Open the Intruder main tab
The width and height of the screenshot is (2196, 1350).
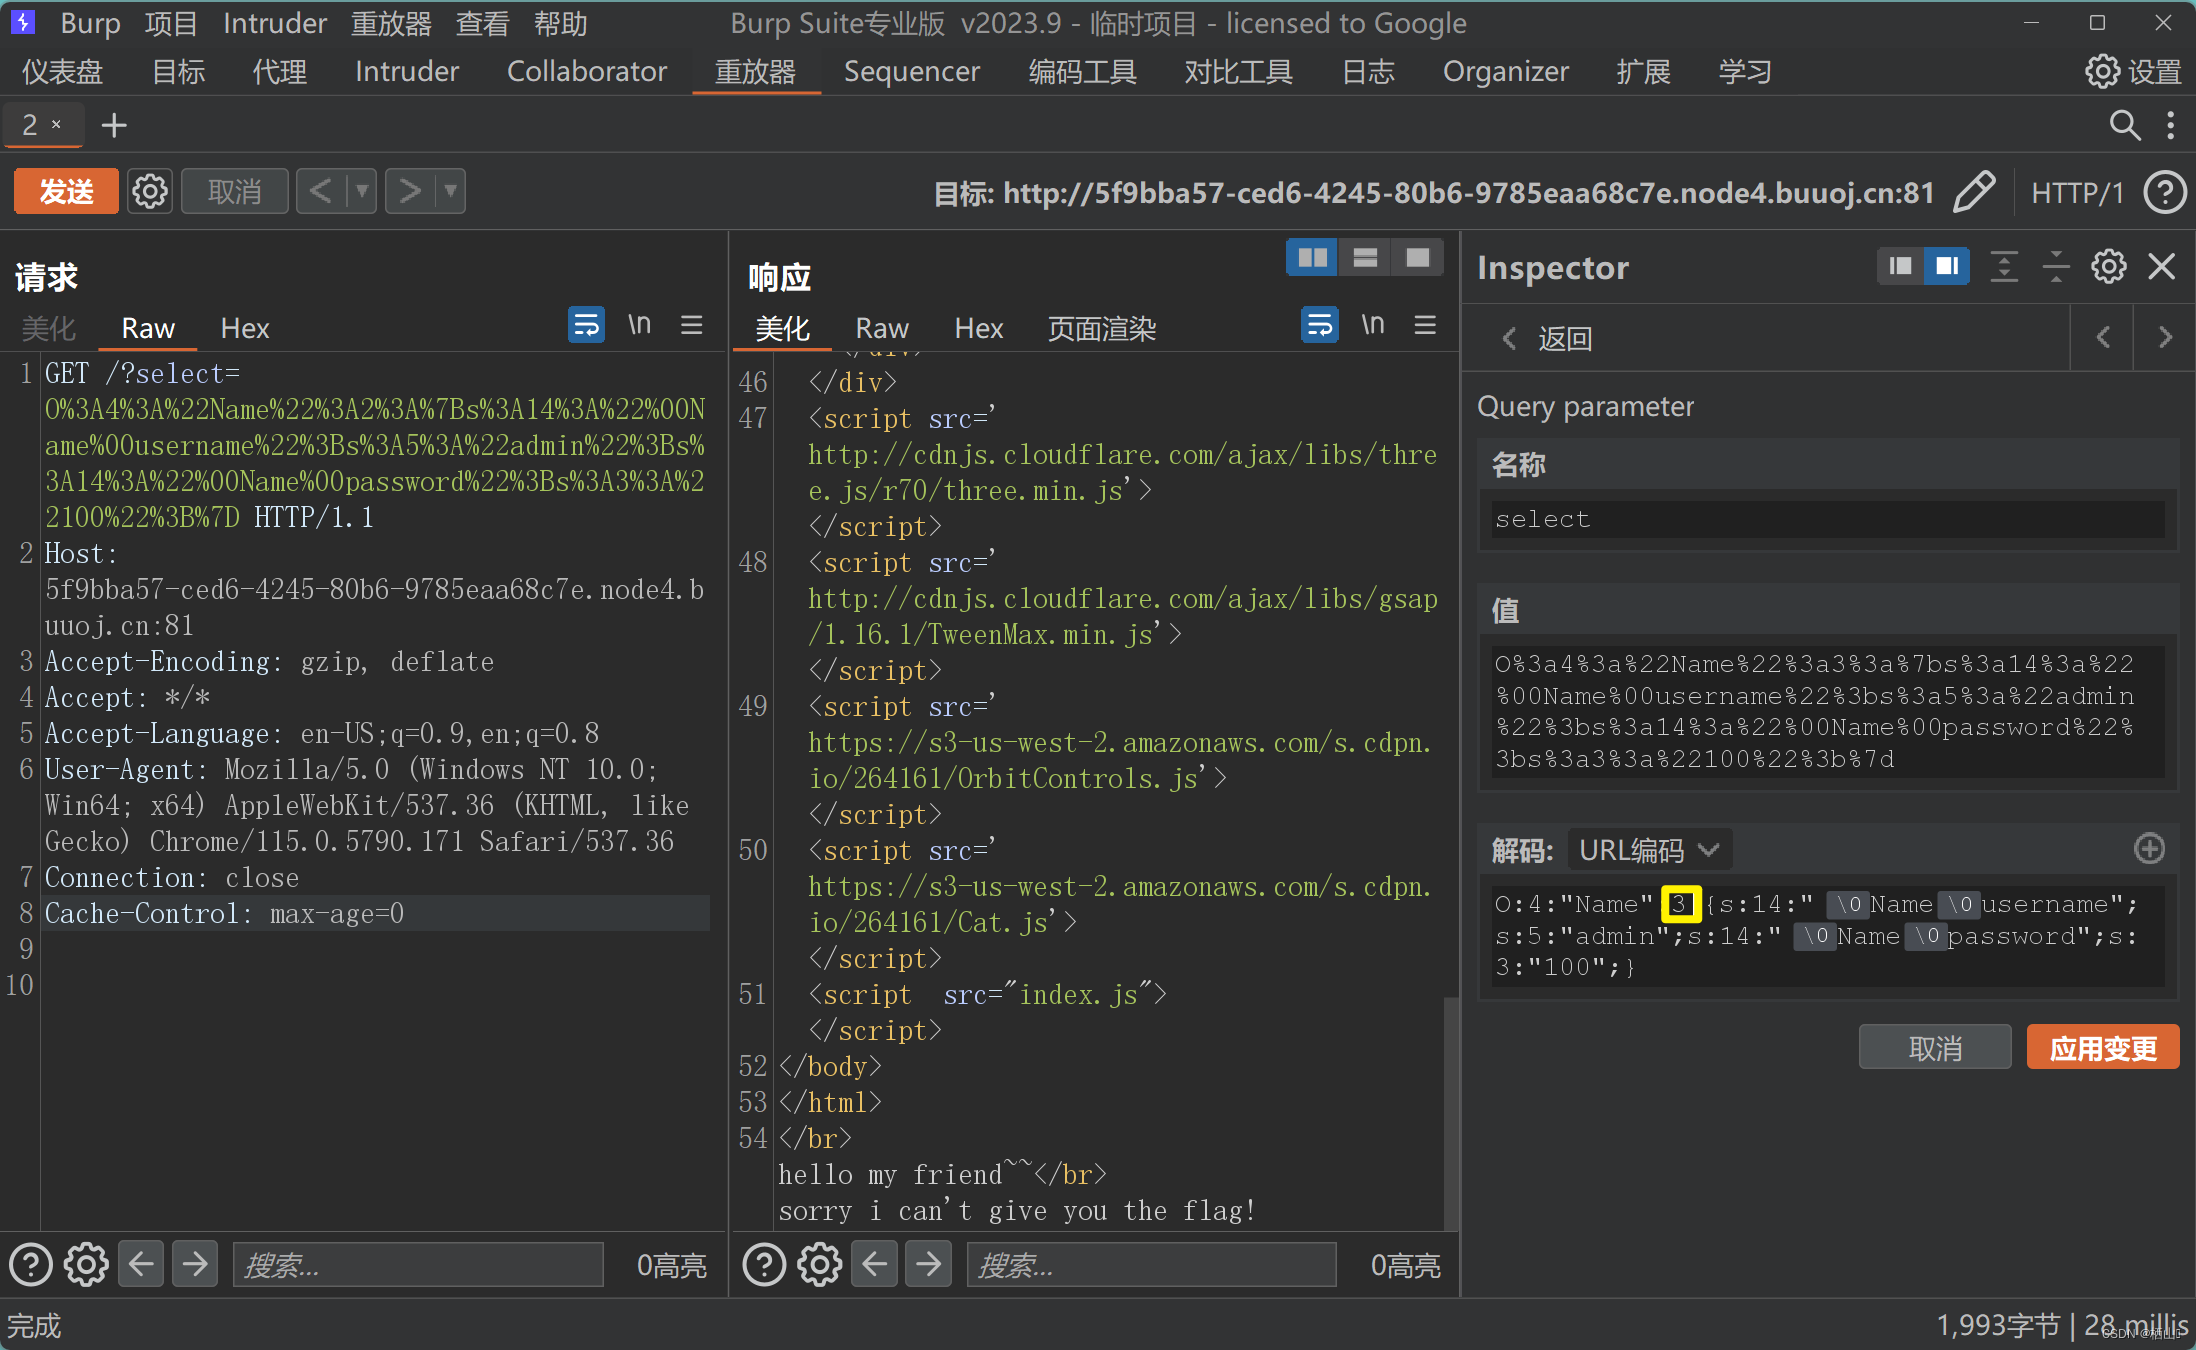point(406,72)
